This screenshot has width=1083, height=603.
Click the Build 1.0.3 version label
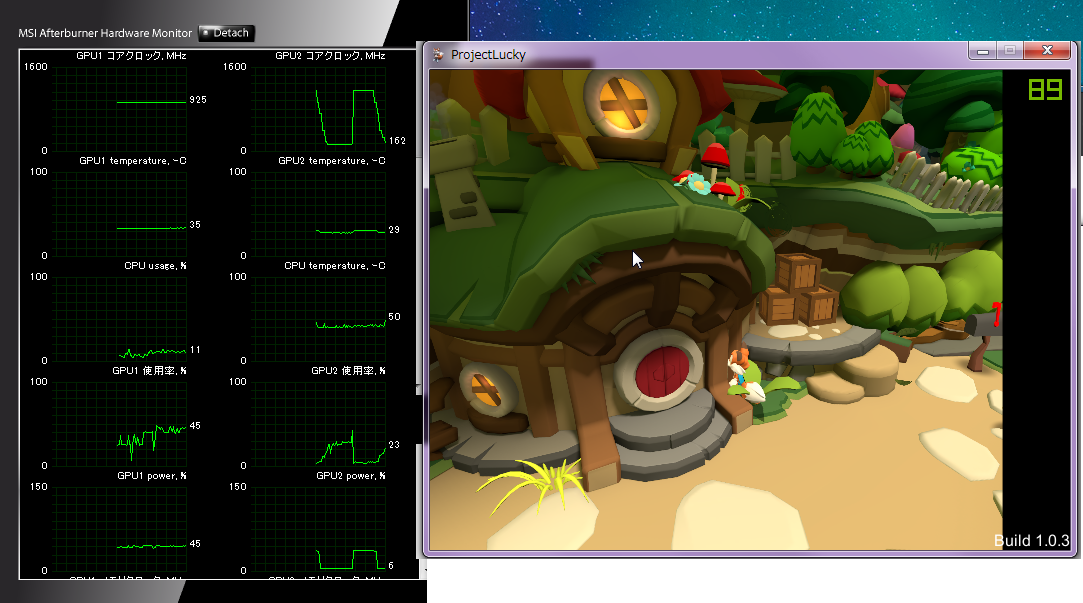pos(1031,540)
